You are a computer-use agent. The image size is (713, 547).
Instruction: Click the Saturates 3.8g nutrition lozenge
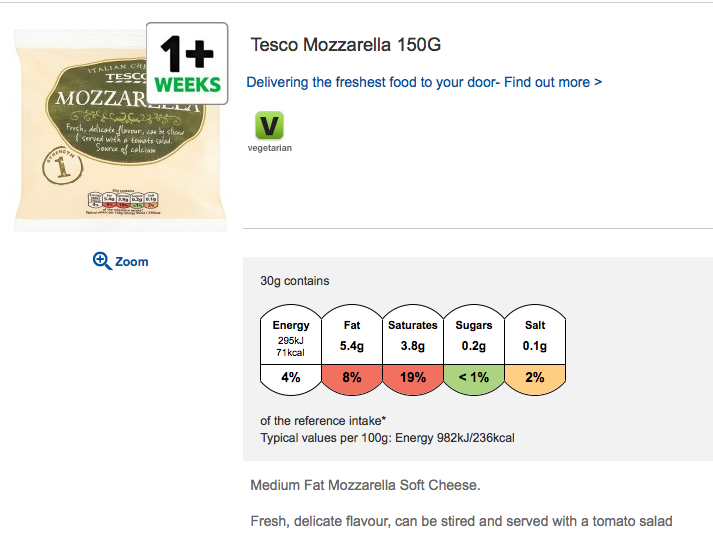(x=413, y=338)
